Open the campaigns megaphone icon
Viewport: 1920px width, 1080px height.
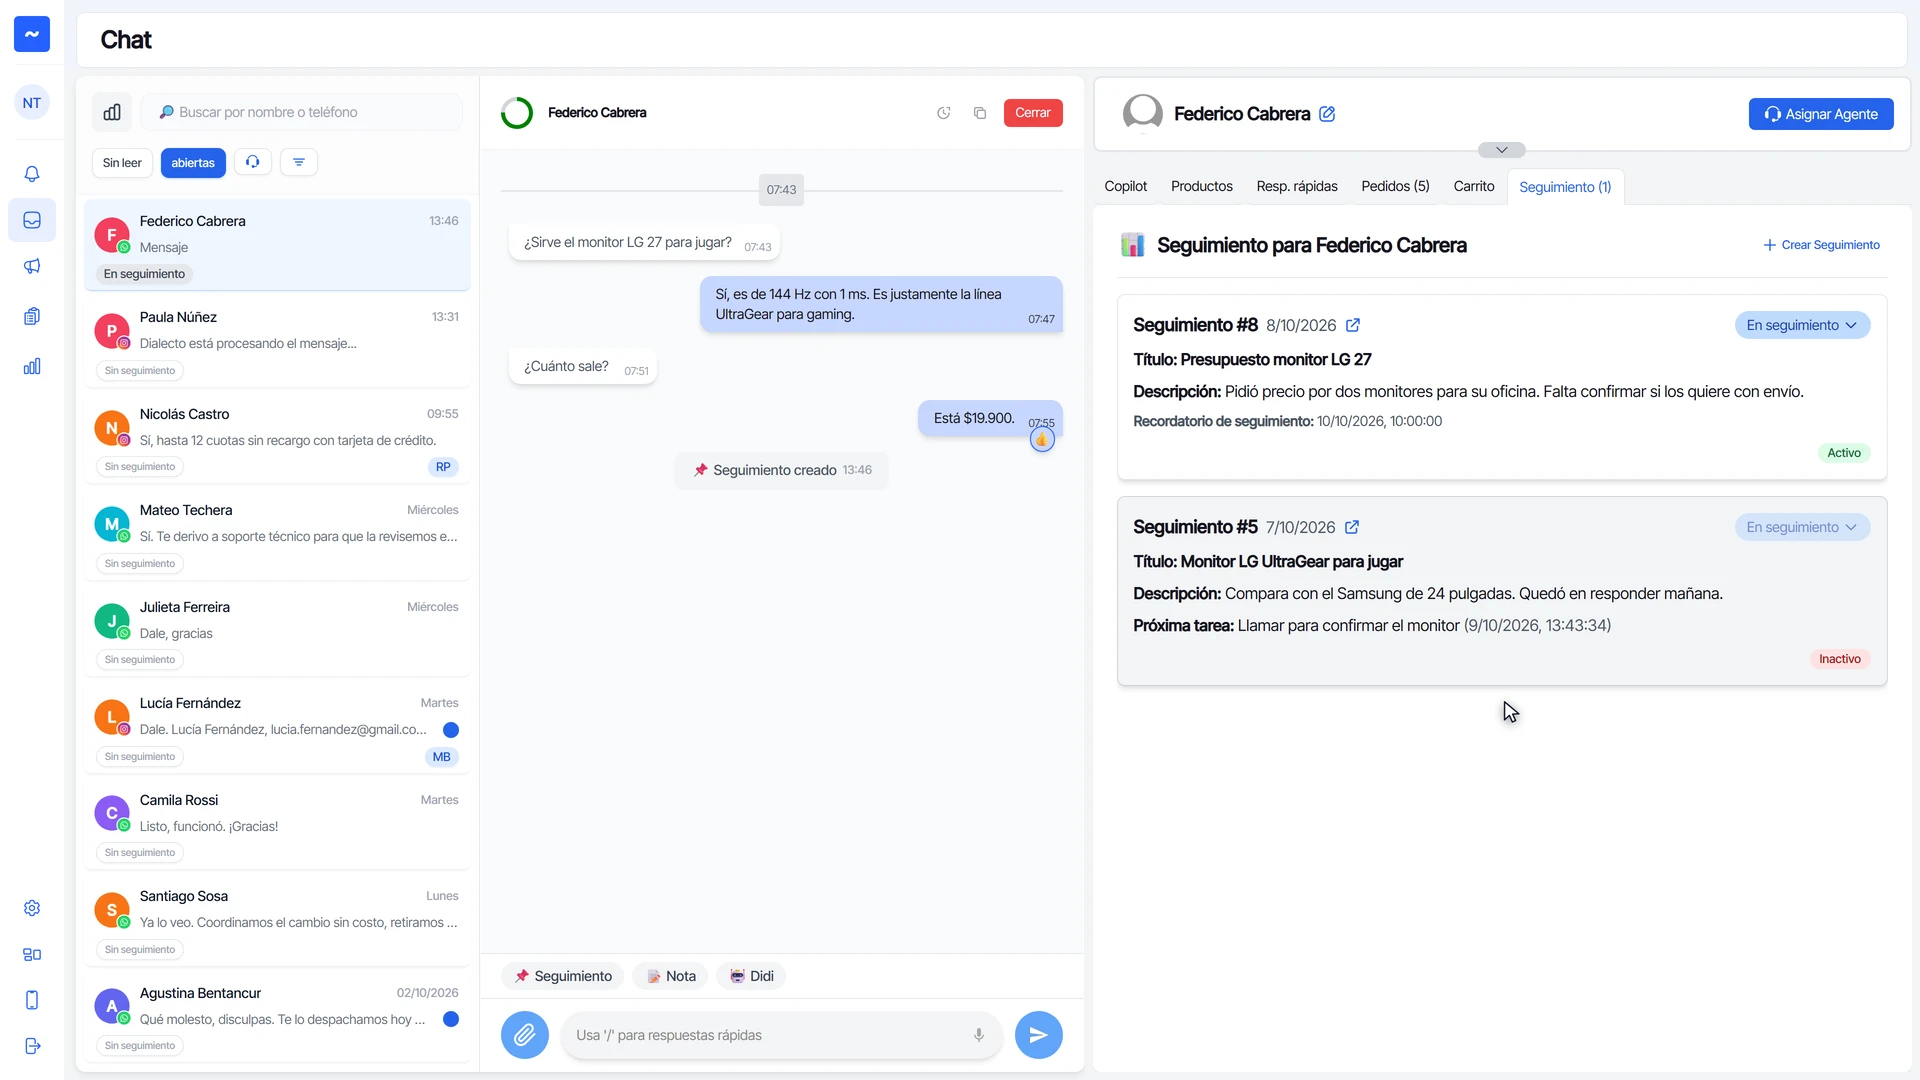click(x=32, y=266)
